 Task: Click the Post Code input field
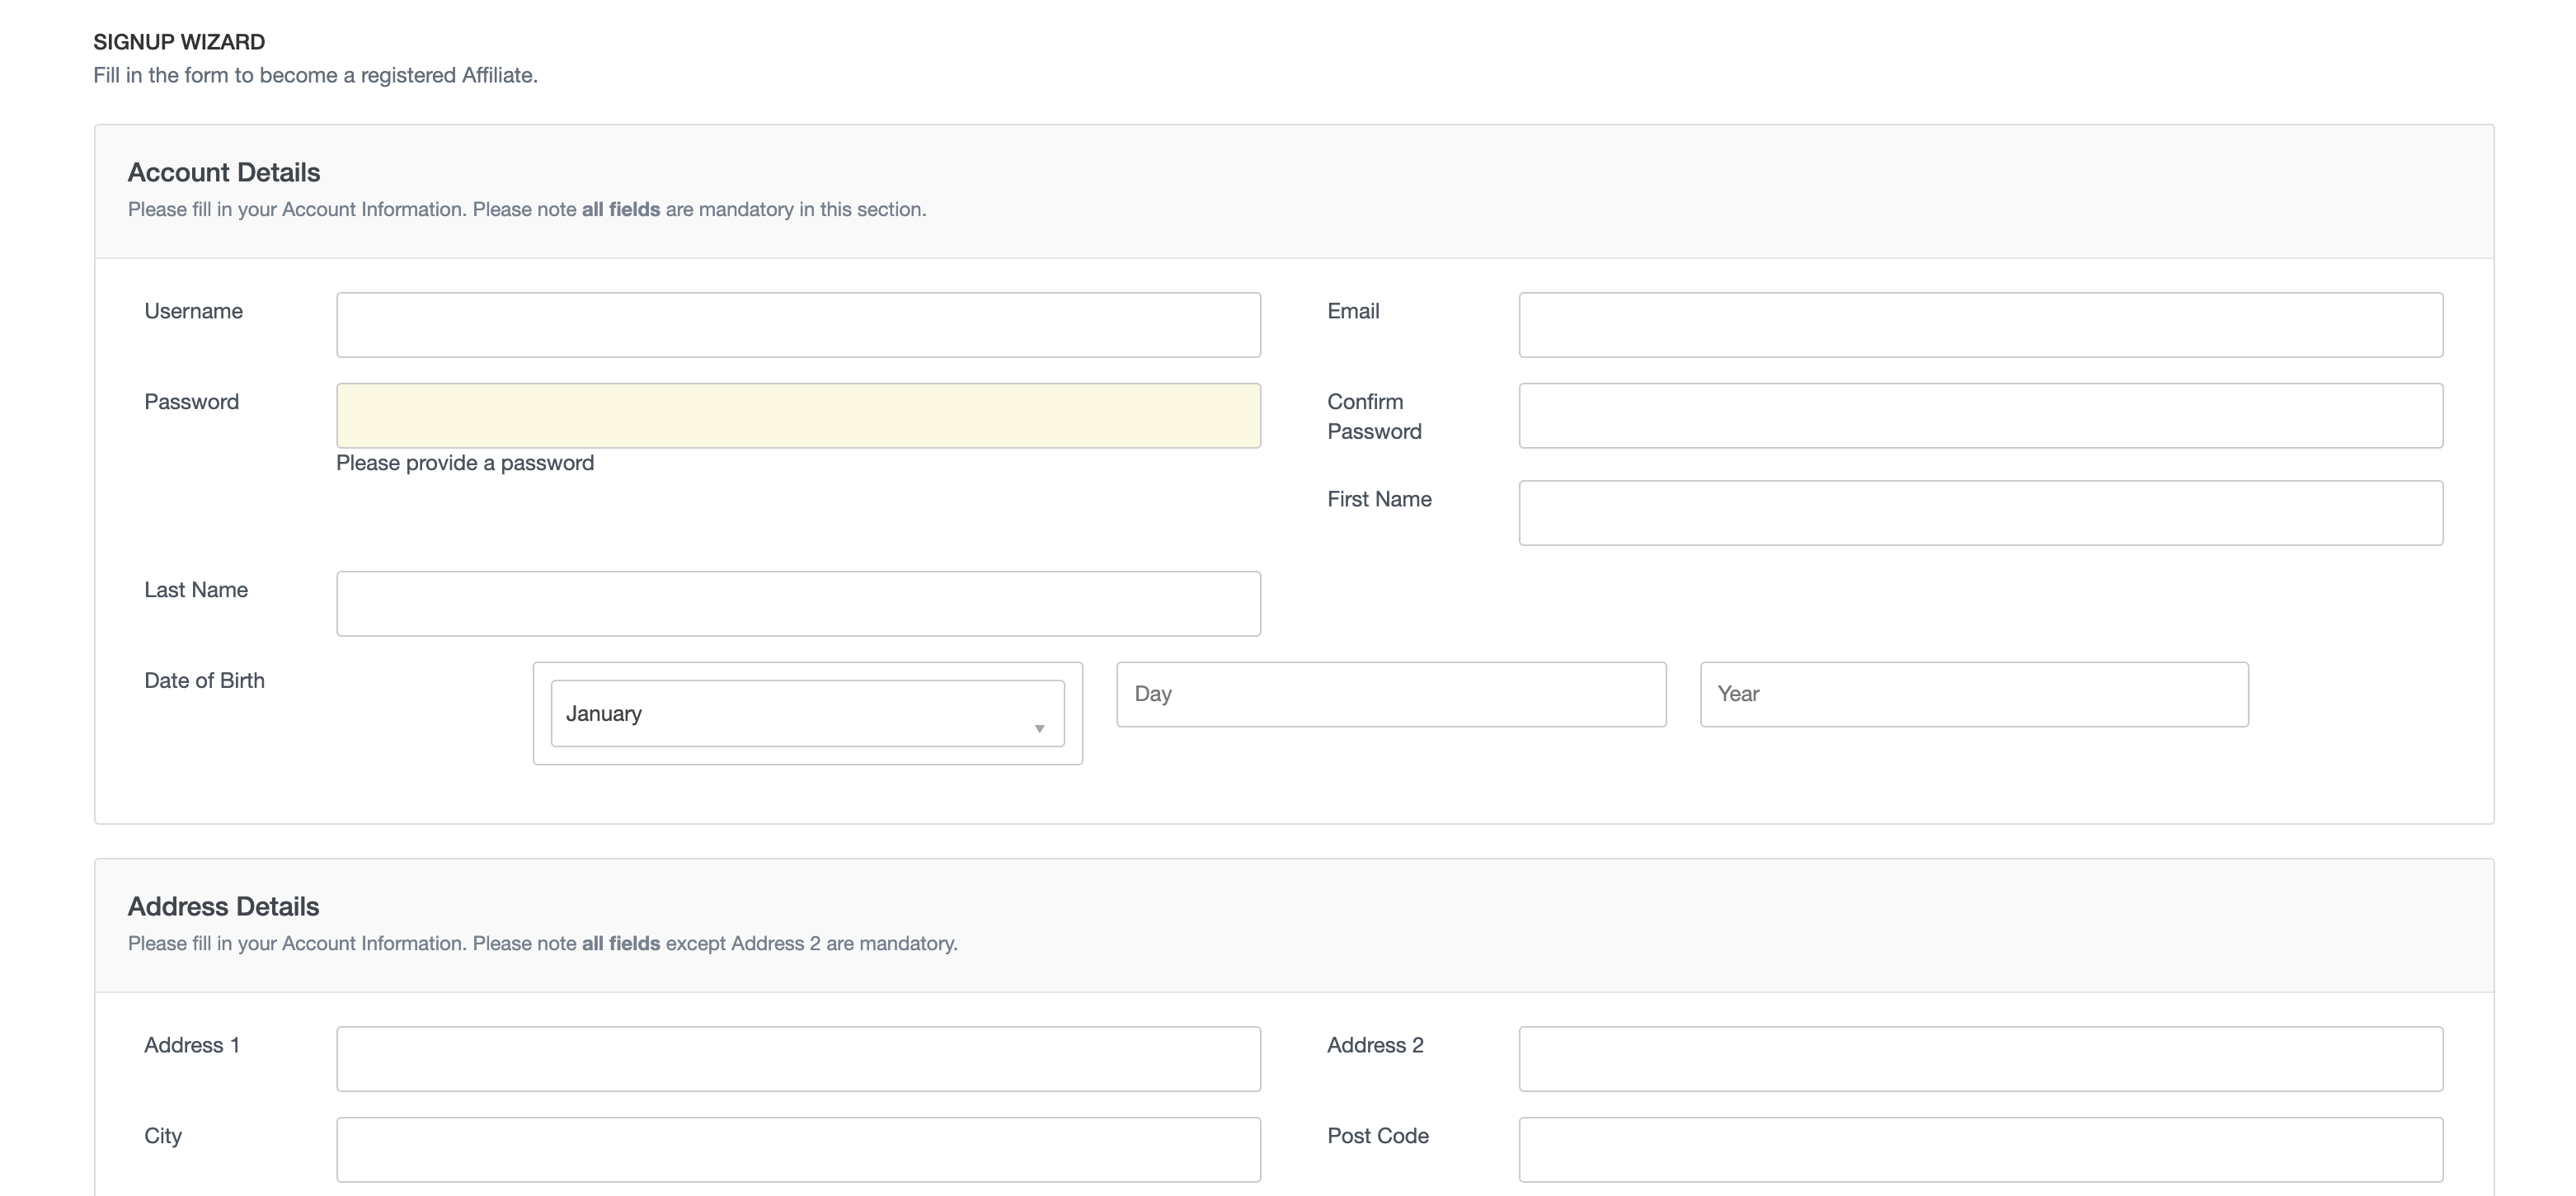click(1980, 1148)
